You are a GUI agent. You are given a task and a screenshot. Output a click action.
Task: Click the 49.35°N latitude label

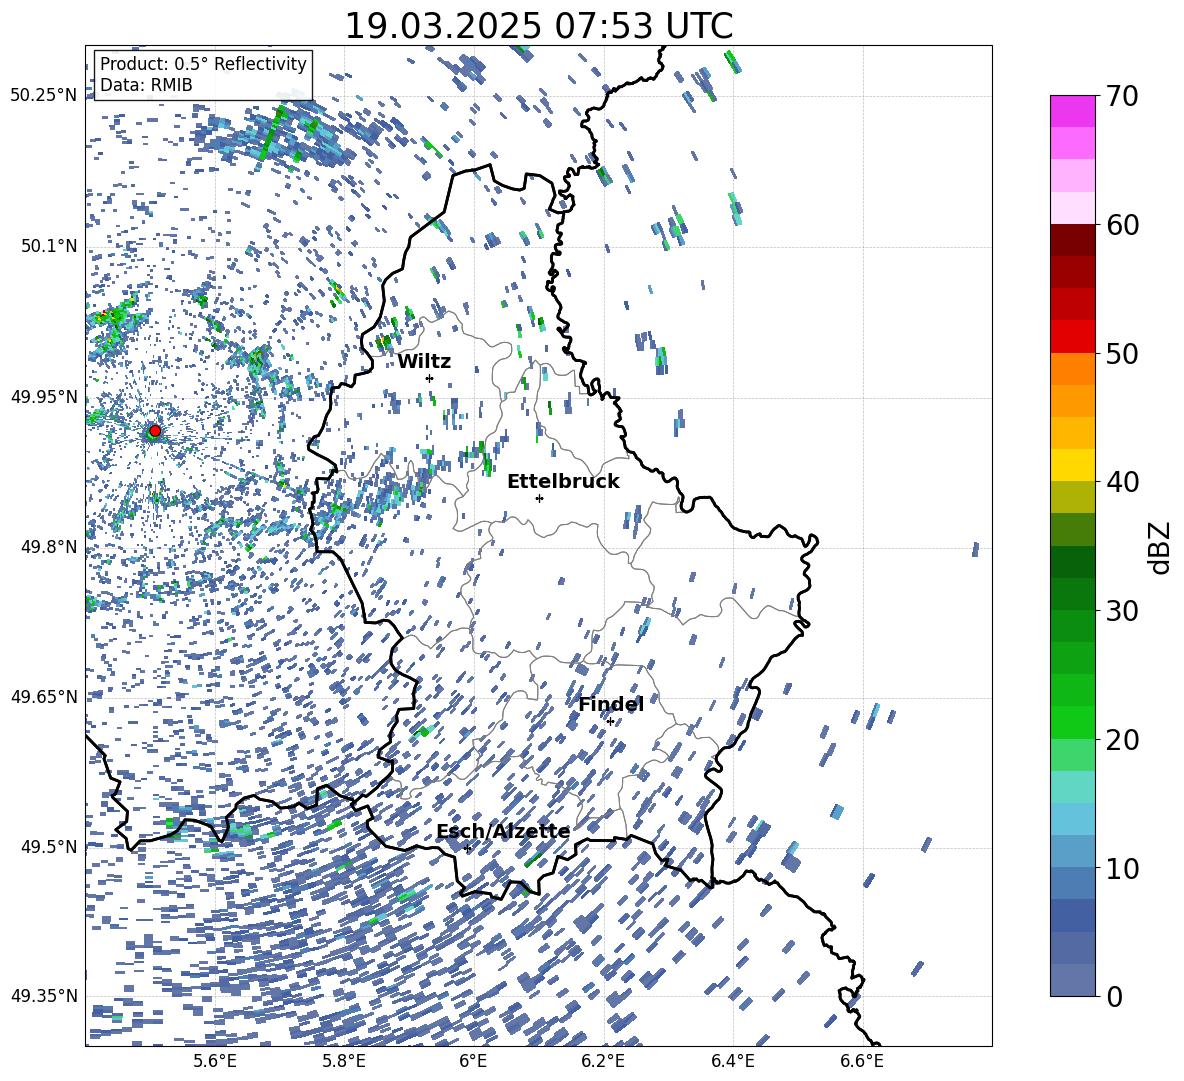(44, 996)
